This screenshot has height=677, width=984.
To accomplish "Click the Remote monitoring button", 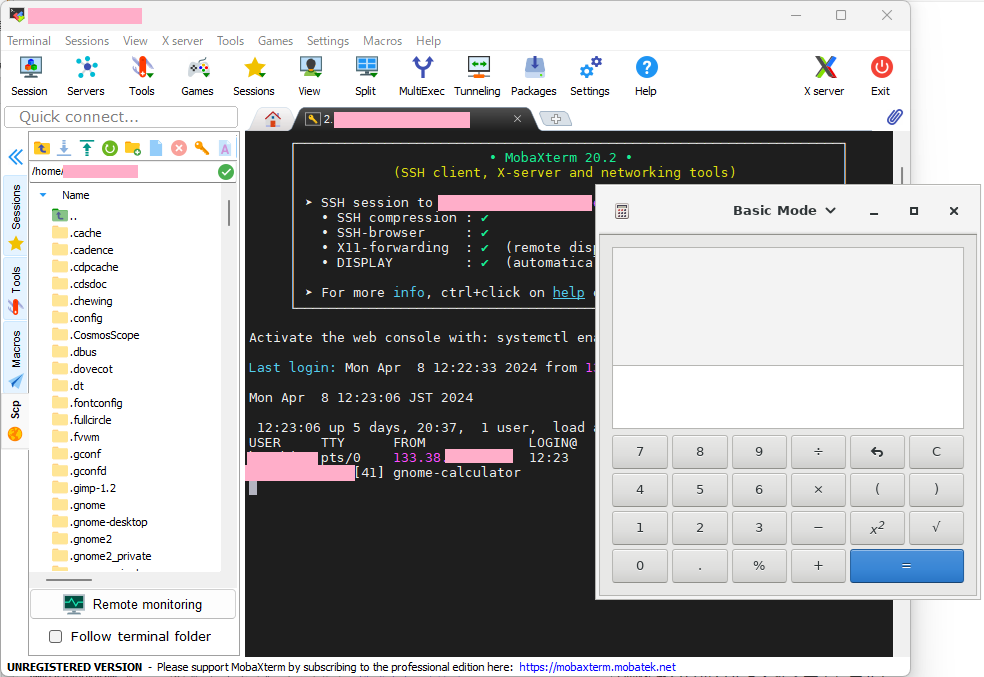I will pos(133,604).
